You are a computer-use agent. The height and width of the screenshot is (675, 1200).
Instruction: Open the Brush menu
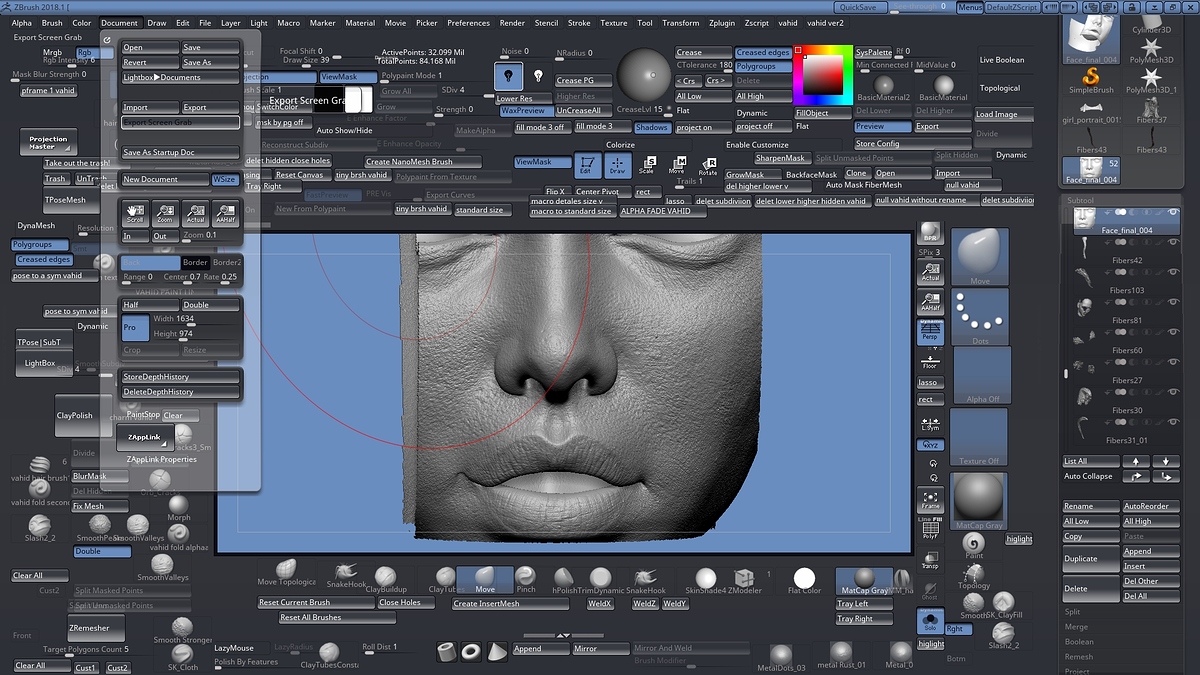[51, 22]
